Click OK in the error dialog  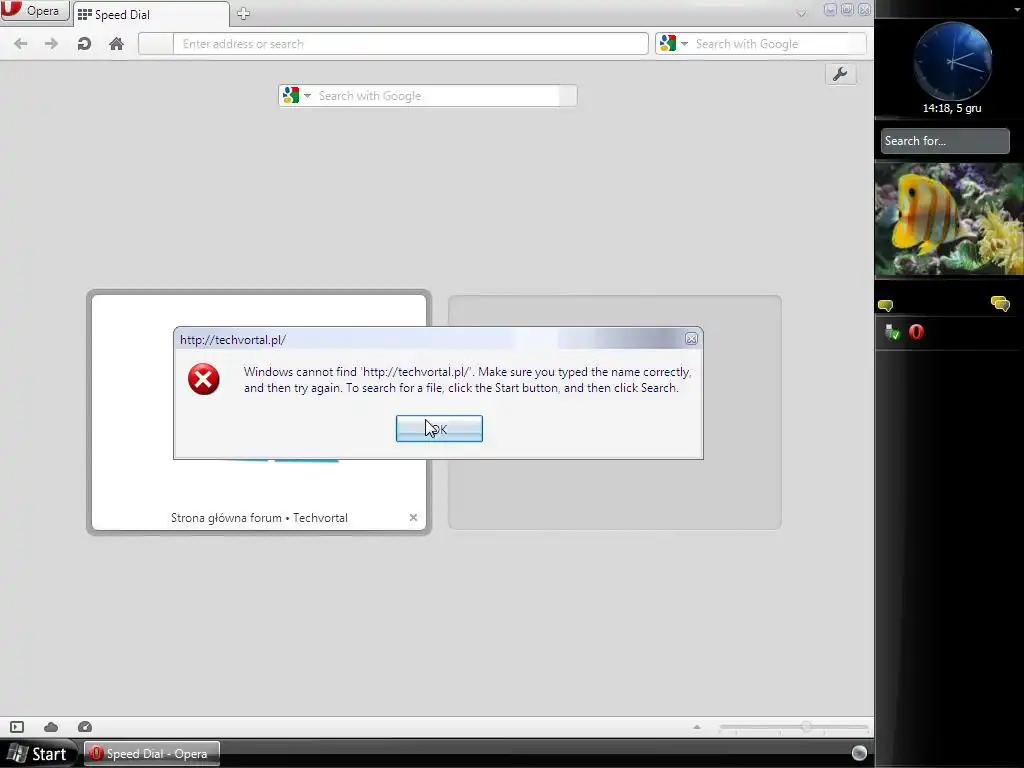440,428
